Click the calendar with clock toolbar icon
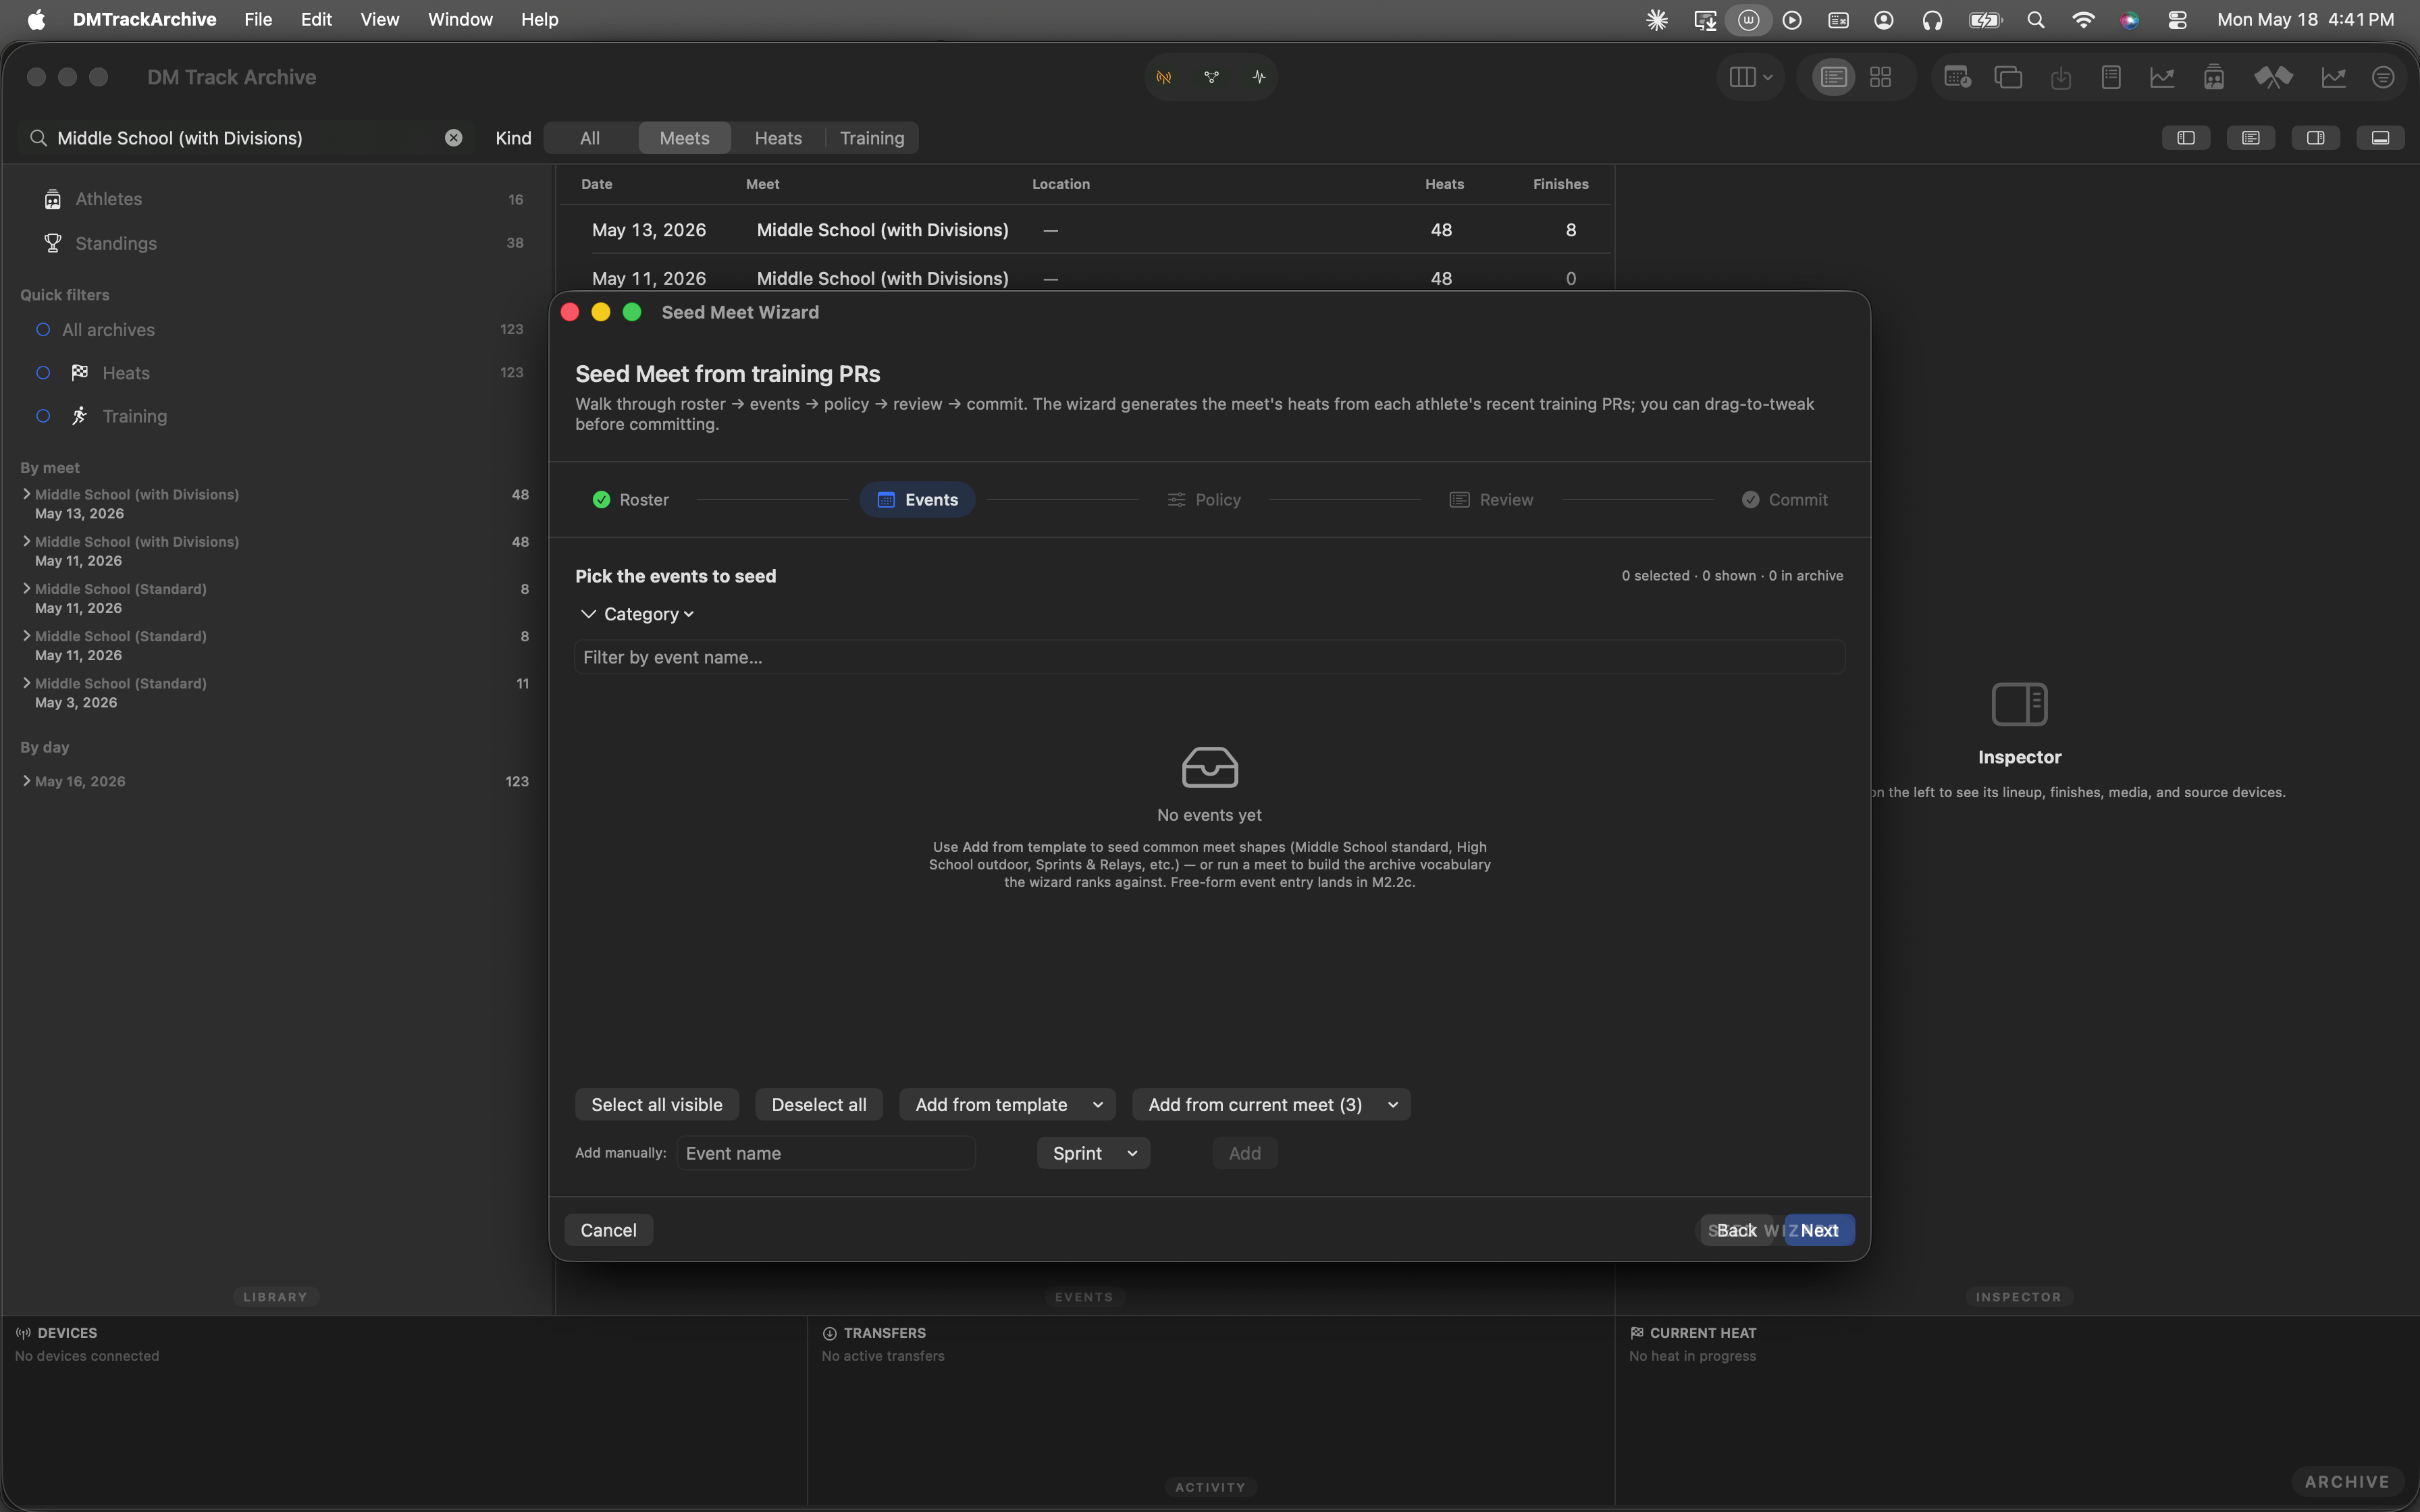The height and width of the screenshot is (1512, 2420). [1957, 77]
